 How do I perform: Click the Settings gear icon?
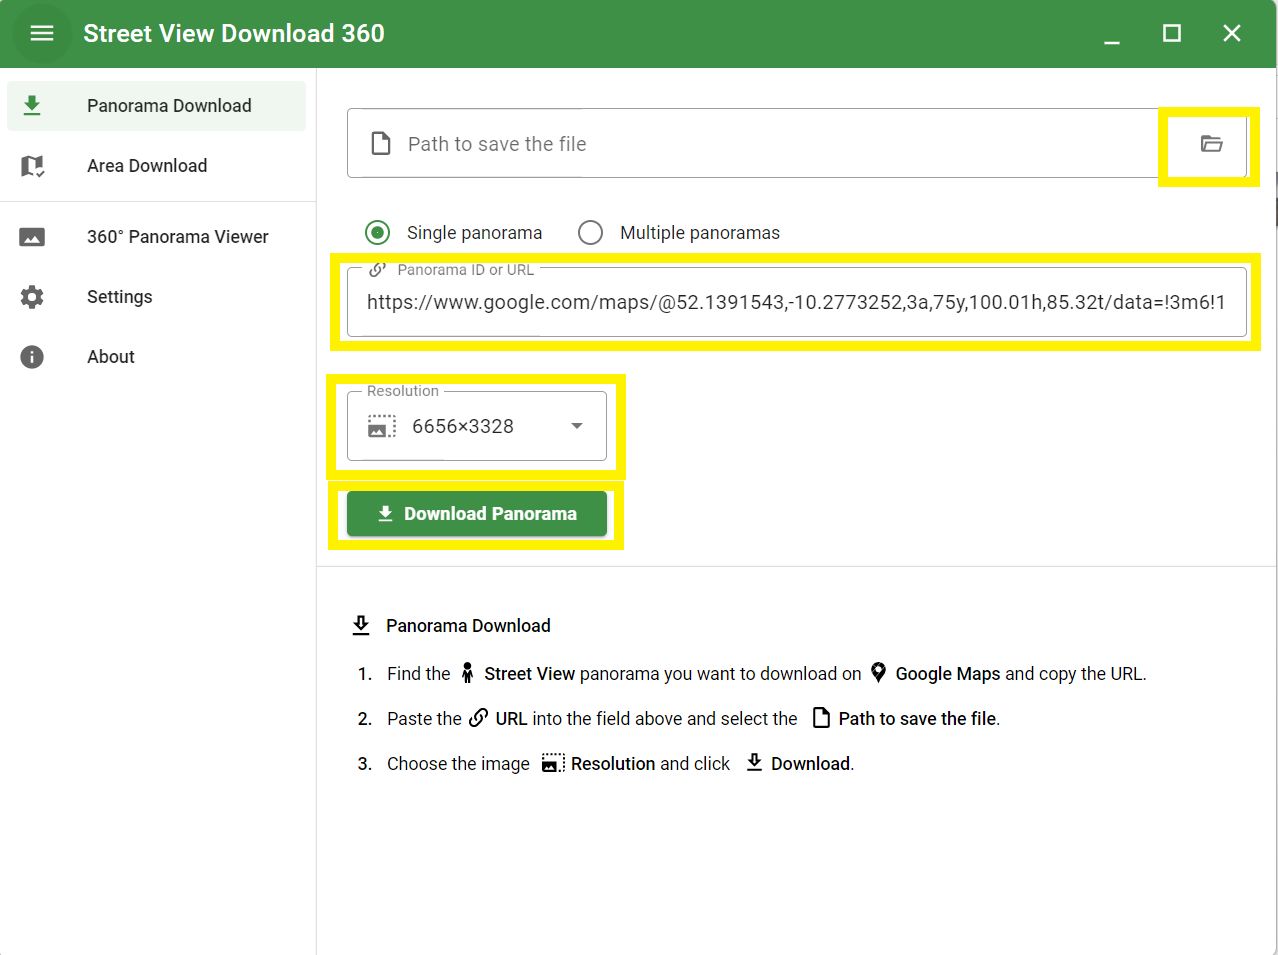tap(32, 297)
